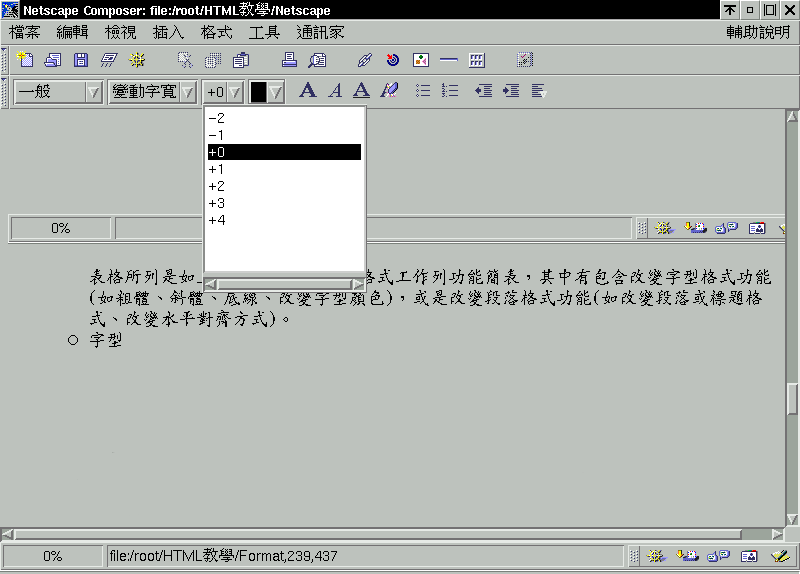Click the Inbox icon in bottom status bar
Viewport: 800px width, 574px height.
point(687,556)
